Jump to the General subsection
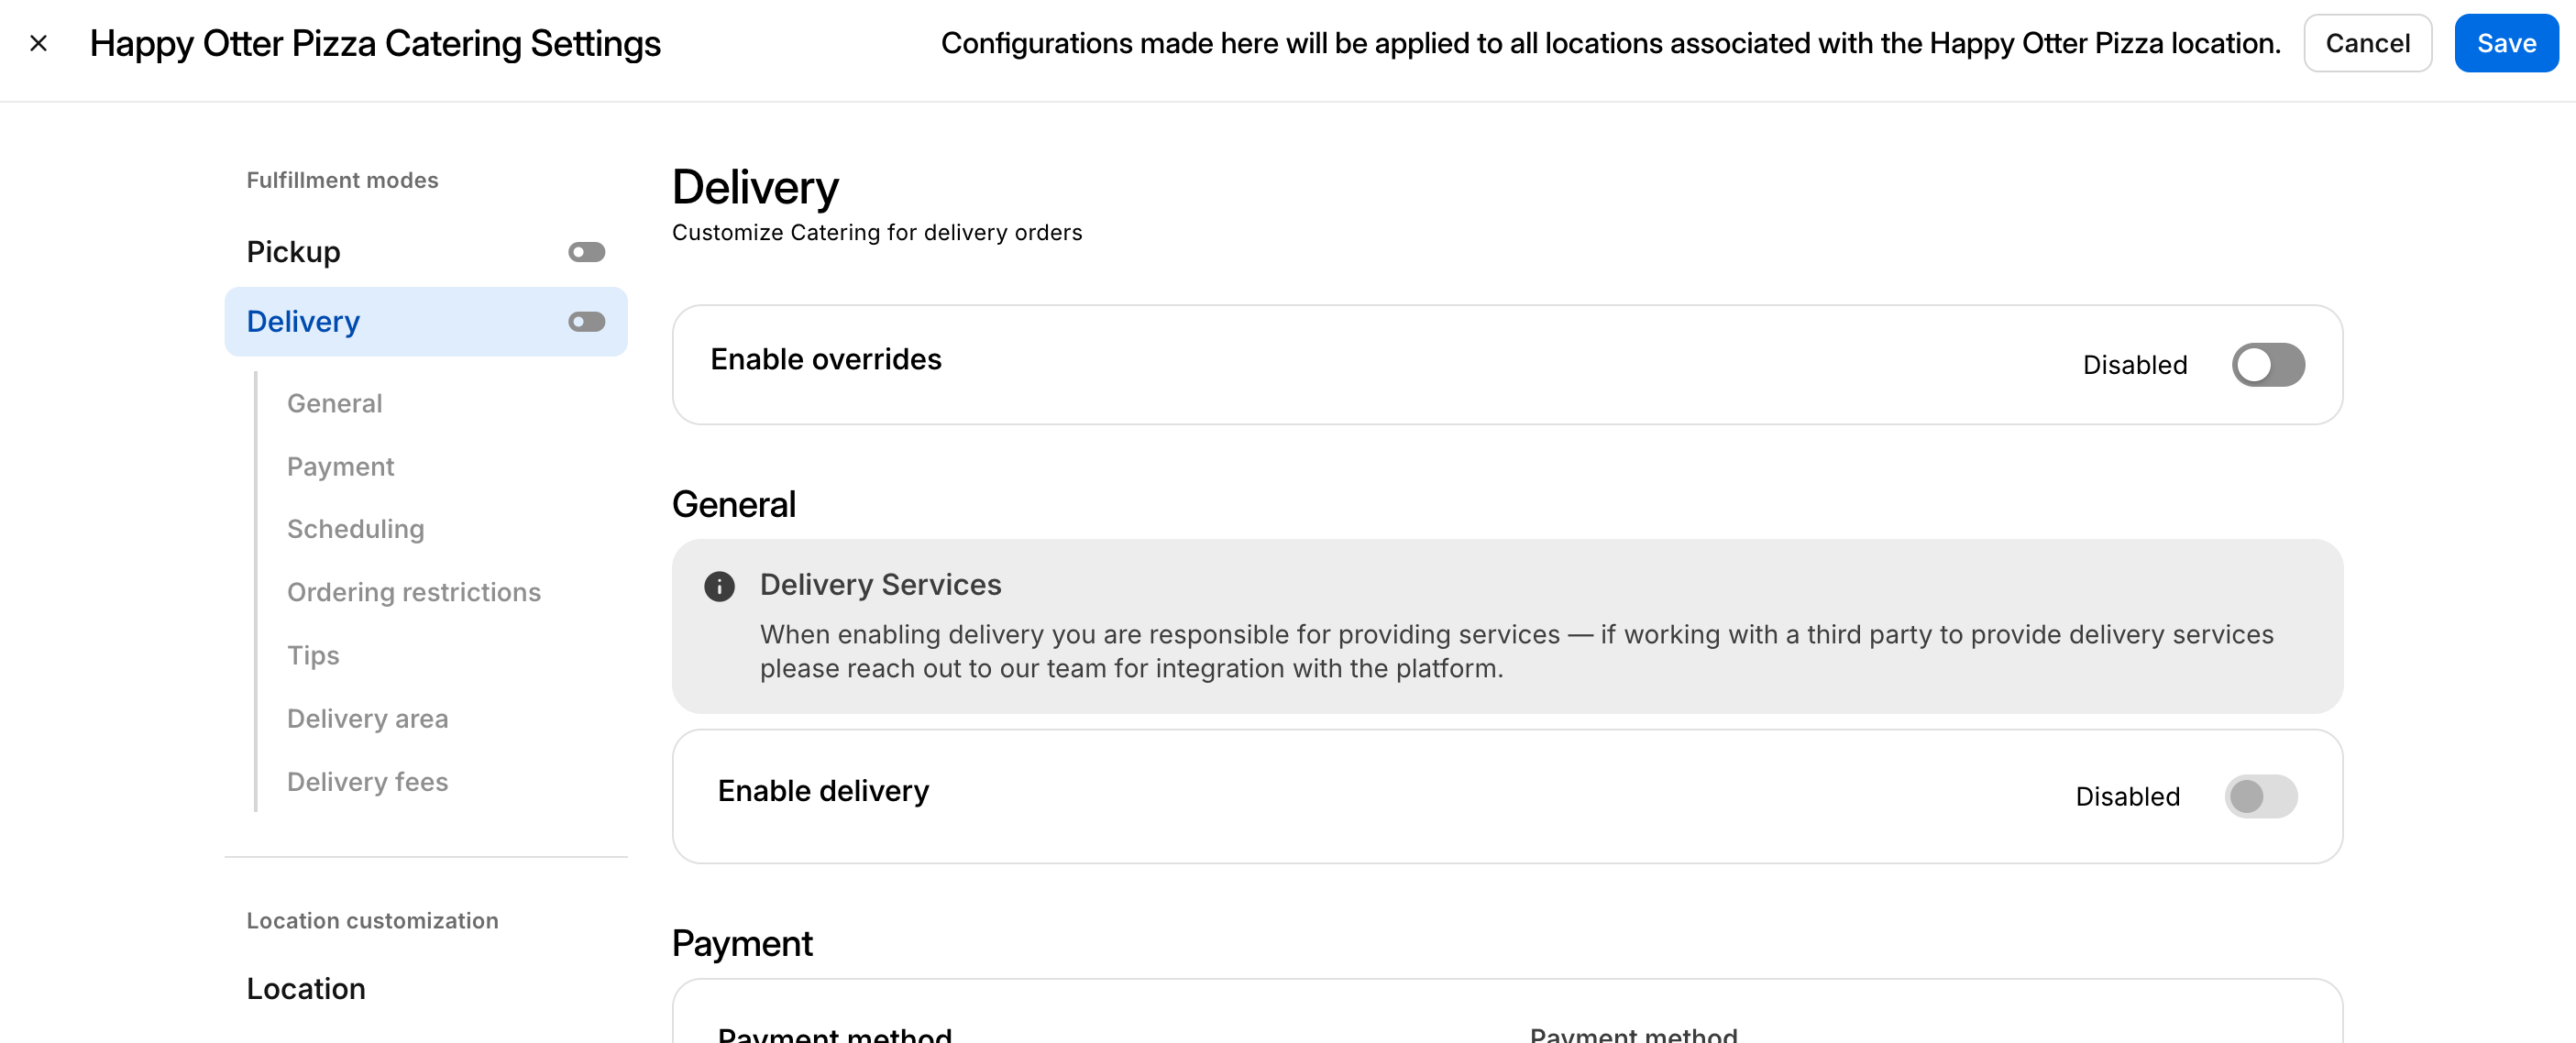This screenshot has height=1043, width=2576. tap(334, 403)
